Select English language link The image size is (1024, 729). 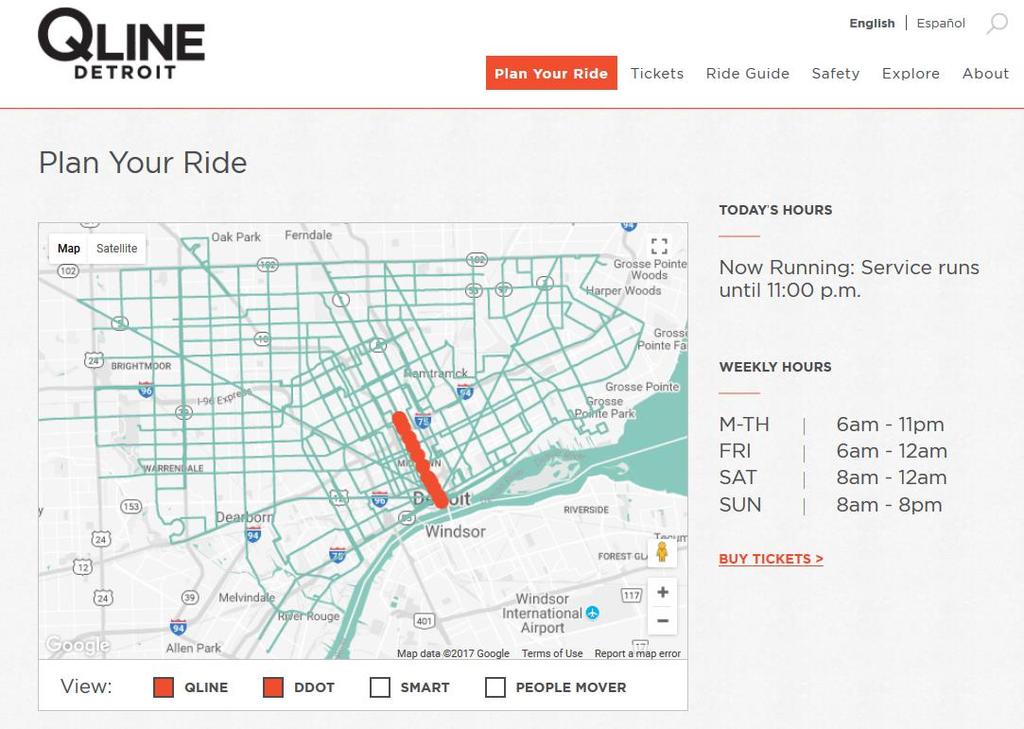pos(872,24)
